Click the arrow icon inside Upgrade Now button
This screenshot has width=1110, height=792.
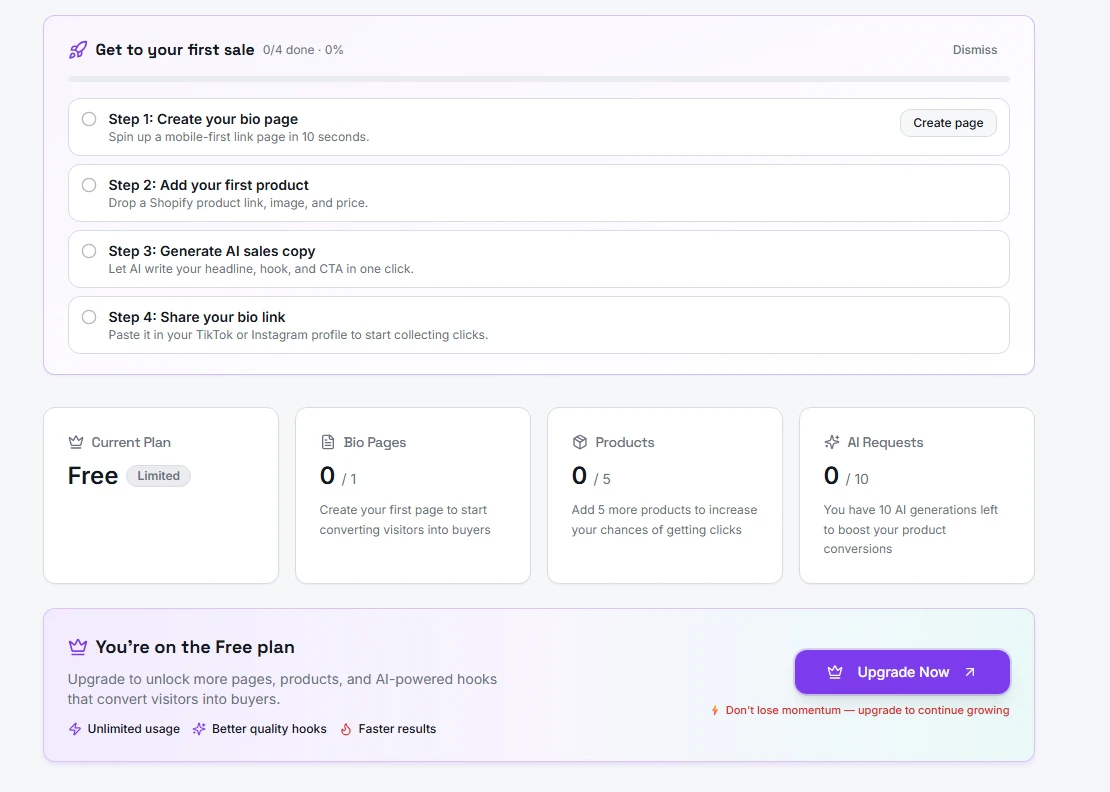coord(970,672)
